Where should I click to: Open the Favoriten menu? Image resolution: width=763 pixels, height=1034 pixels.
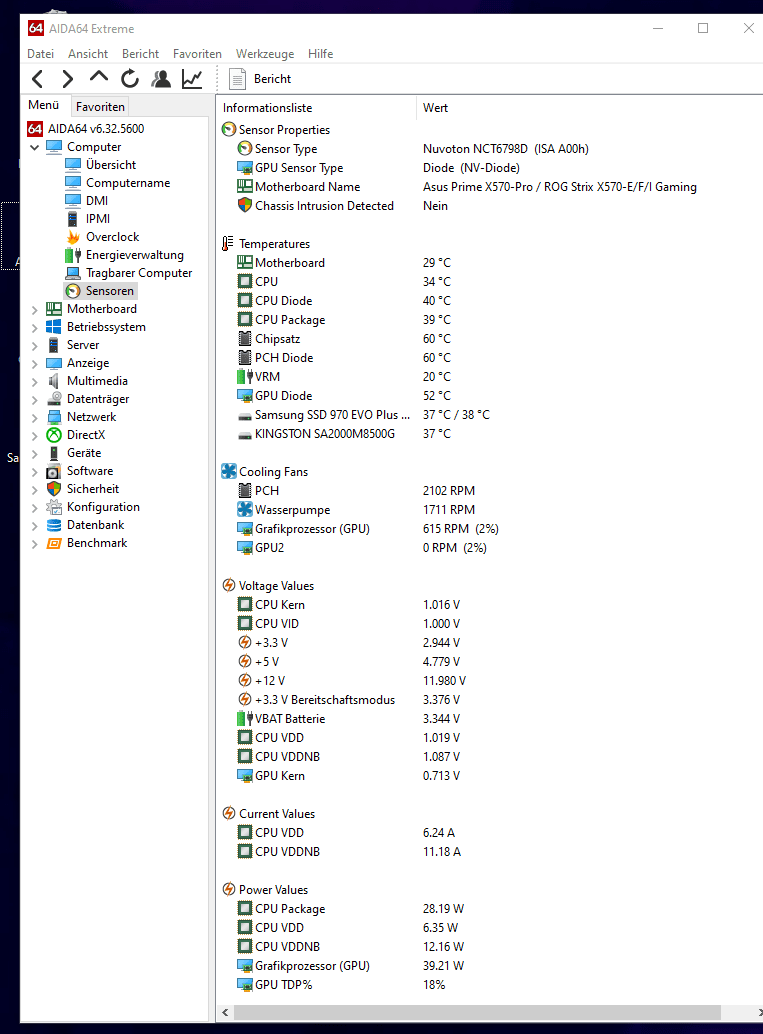(x=197, y=53)
